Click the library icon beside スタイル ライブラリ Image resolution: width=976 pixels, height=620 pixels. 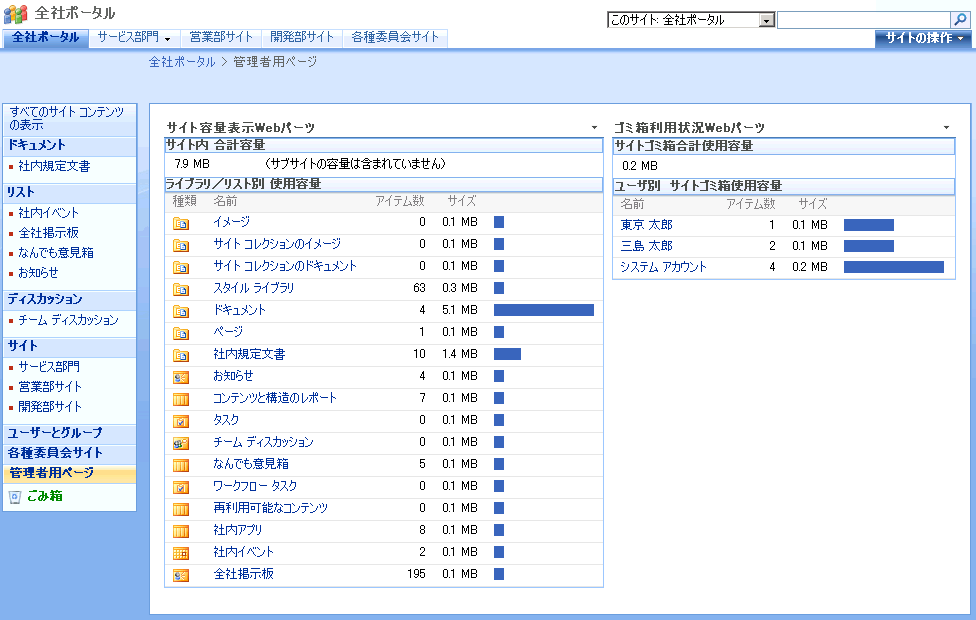pyautogui.click(x=181, y=288)
